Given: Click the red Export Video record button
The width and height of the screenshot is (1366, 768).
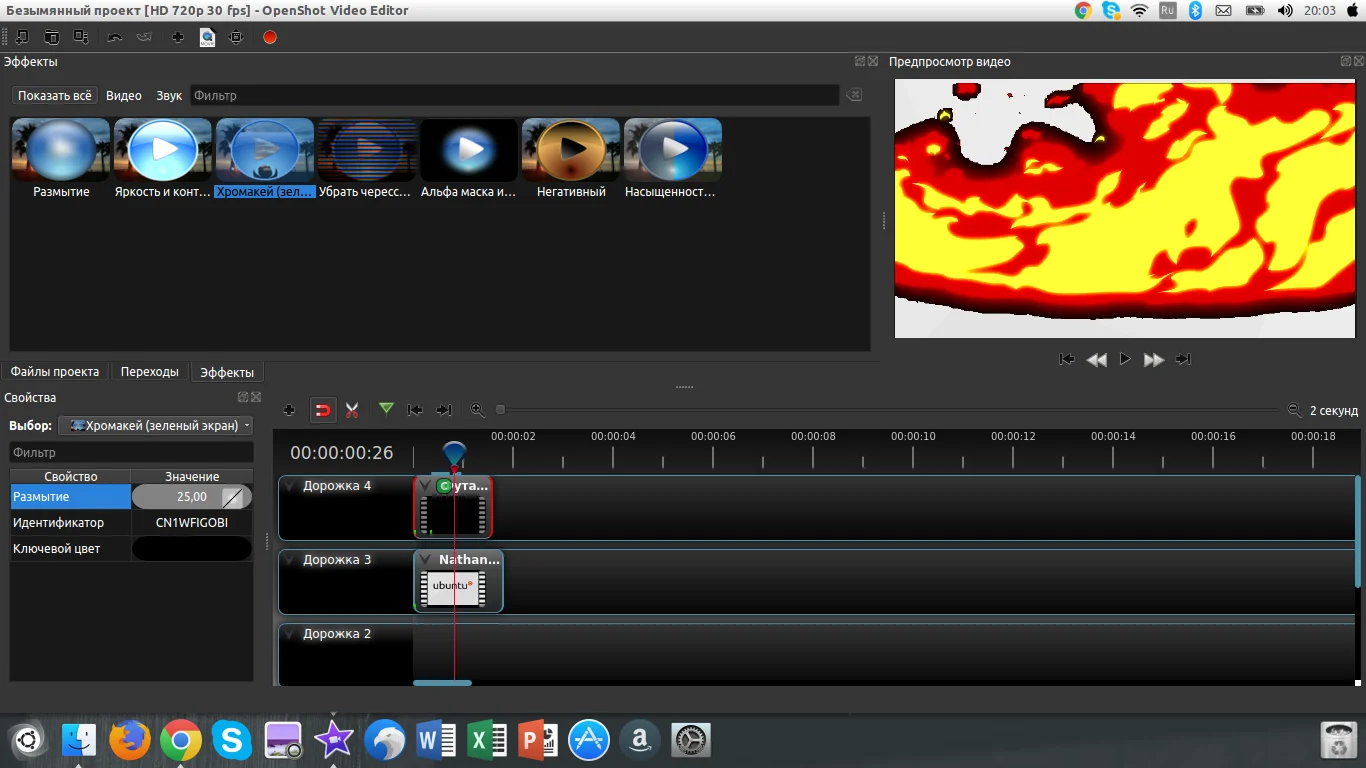Looking at the screenshot, I should pos(269,37).
